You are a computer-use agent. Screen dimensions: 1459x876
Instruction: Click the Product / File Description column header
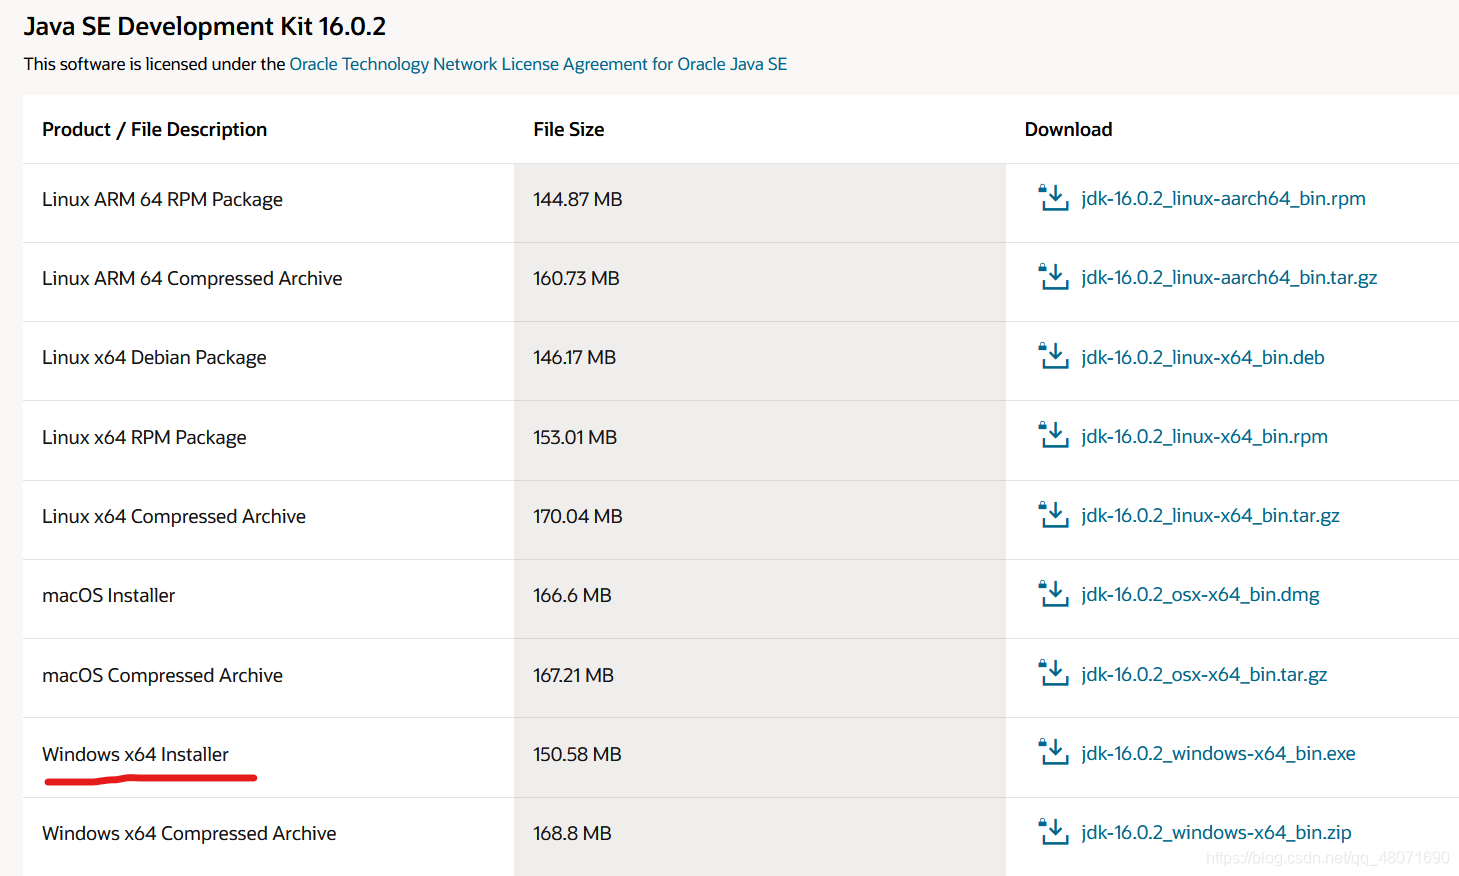pos(154,129)
